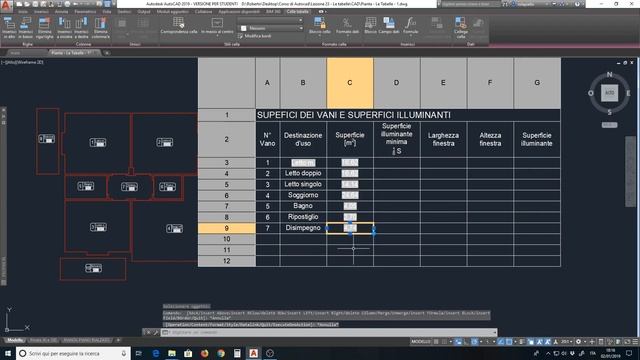Toggle snap mode in status bar
The image size is (640, 360).
coord(444,342)
